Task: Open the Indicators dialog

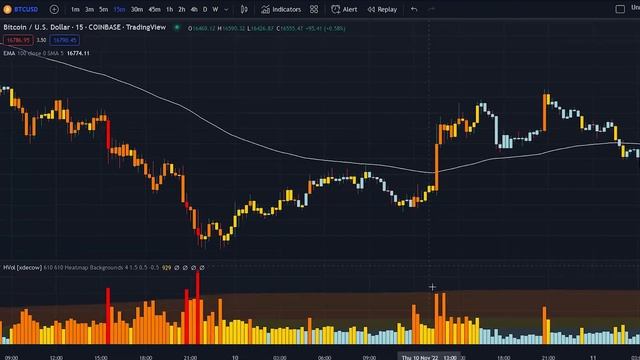Action: pyautogui.click(x=281, y=9)
